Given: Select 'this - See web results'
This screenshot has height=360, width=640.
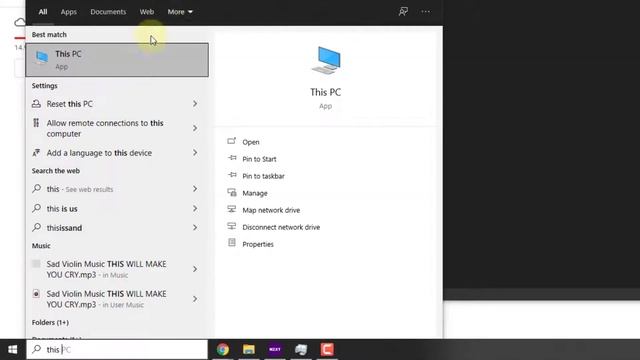Looking at the screenshot, I should [117, 189].
